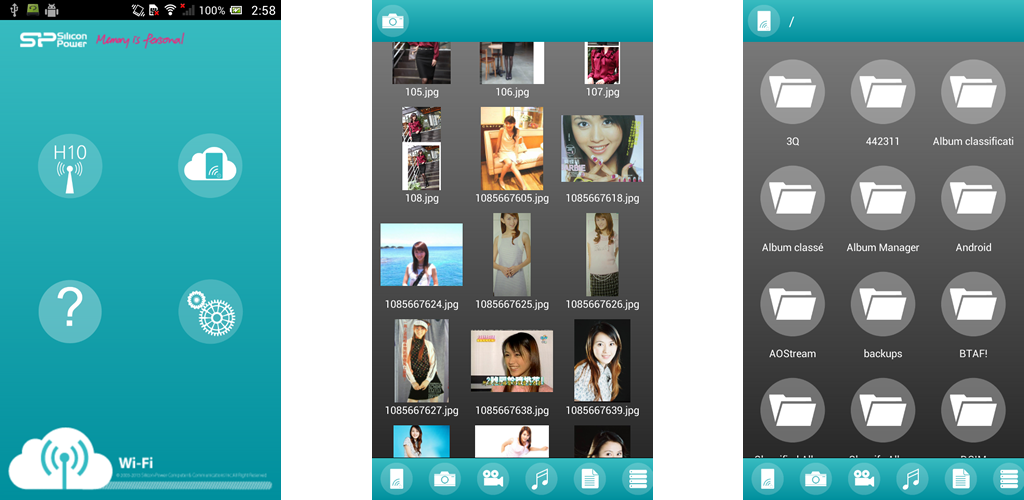Tap device icon in folder browser header
The width and height of the screenshot is (1024, 500).
pyautogui.click(x=764, y=21)
